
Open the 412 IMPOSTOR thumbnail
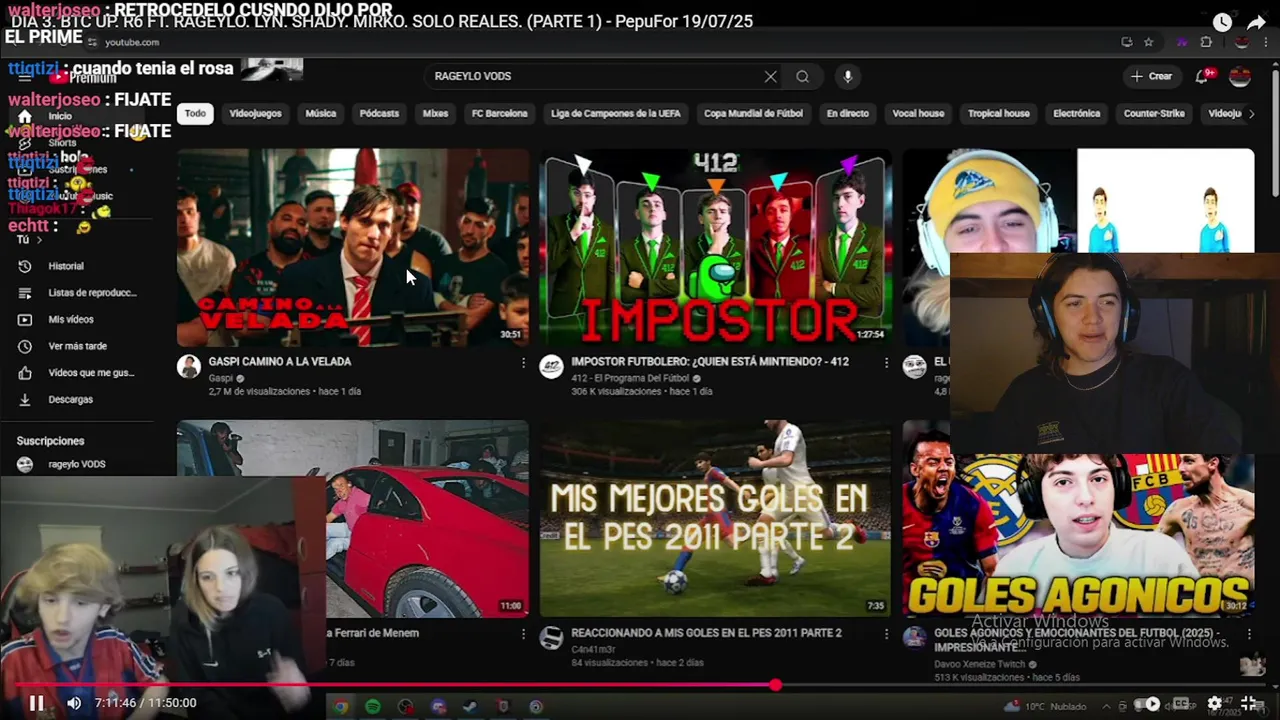tap(715, 247)
